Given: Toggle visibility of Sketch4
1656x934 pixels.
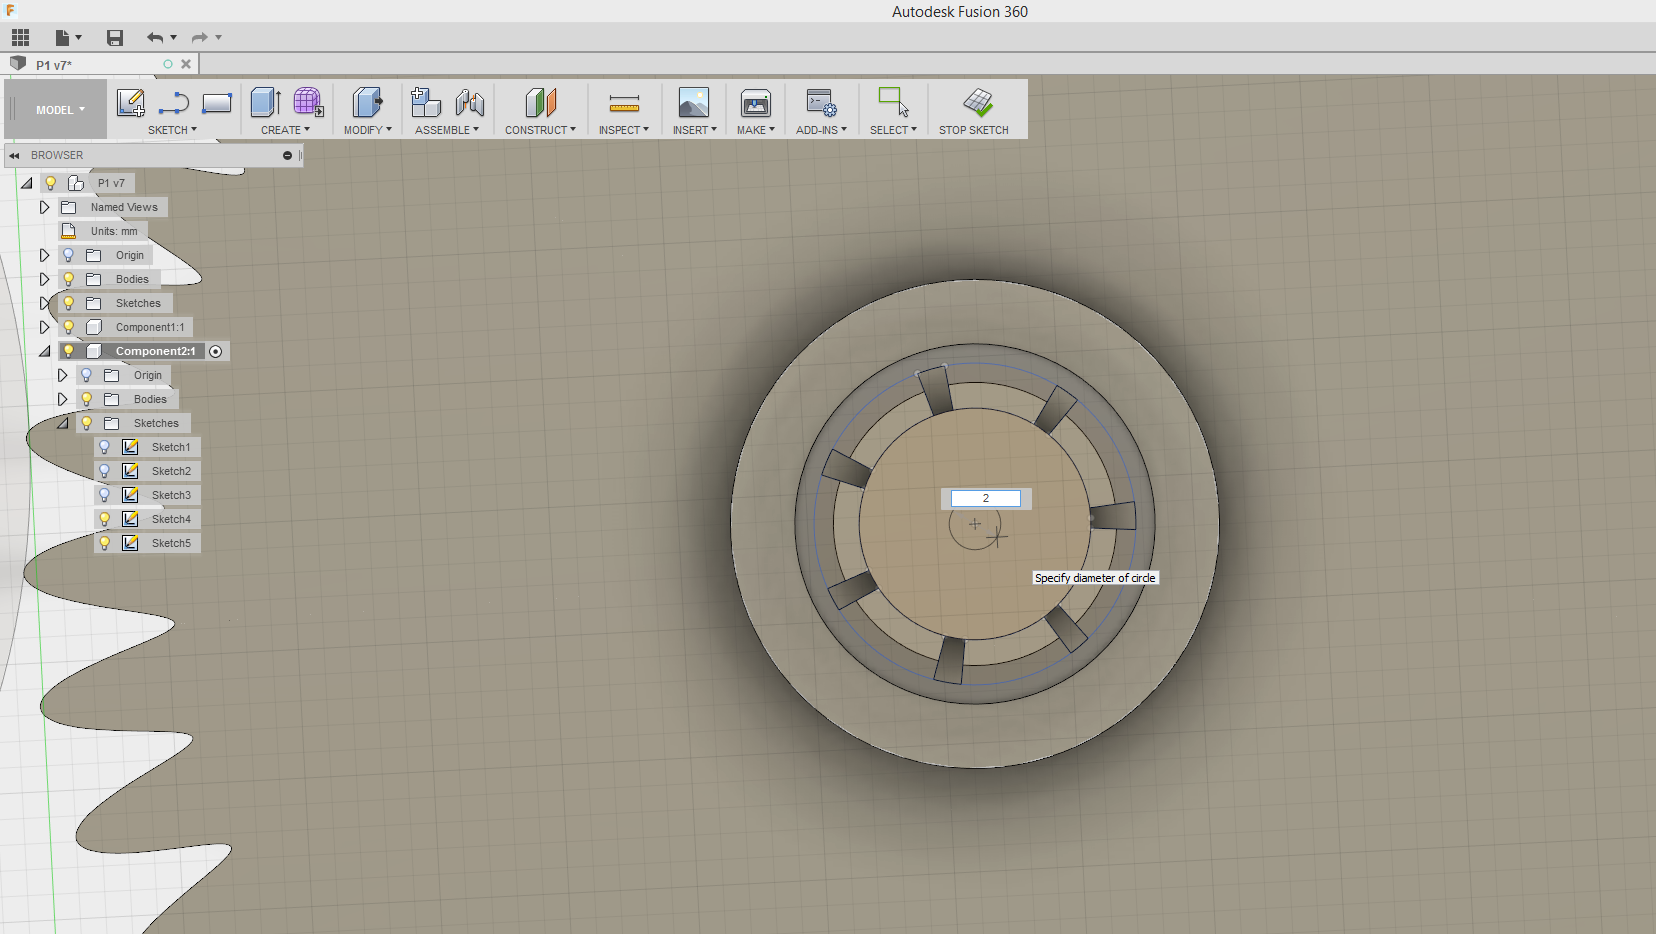Looking at the screenshot, I should coord(104,519).
